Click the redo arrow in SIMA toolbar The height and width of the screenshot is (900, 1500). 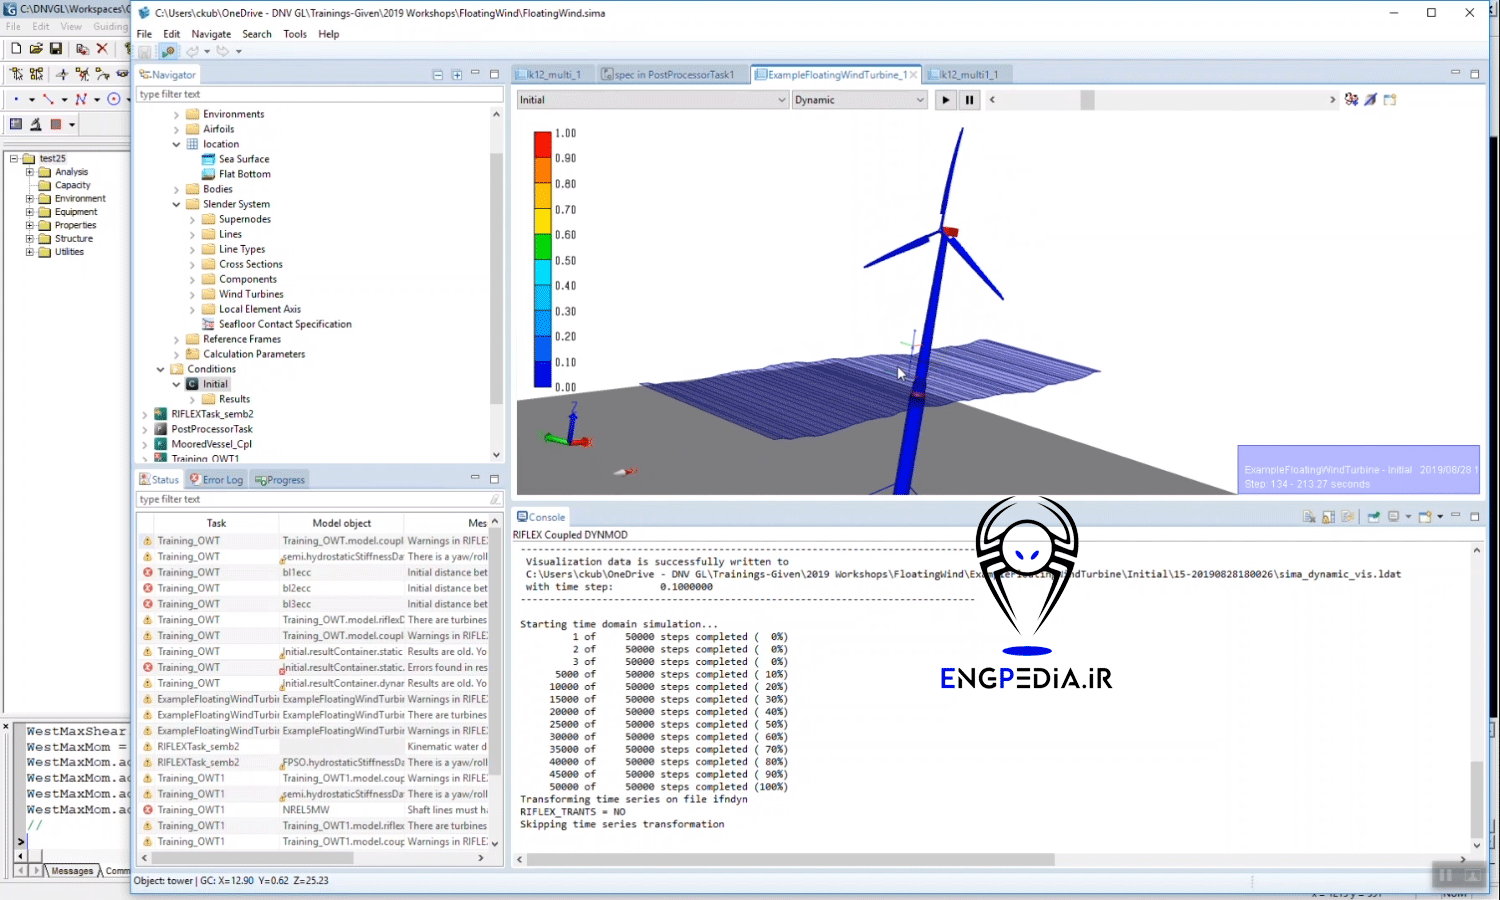(x=222, y=51)
